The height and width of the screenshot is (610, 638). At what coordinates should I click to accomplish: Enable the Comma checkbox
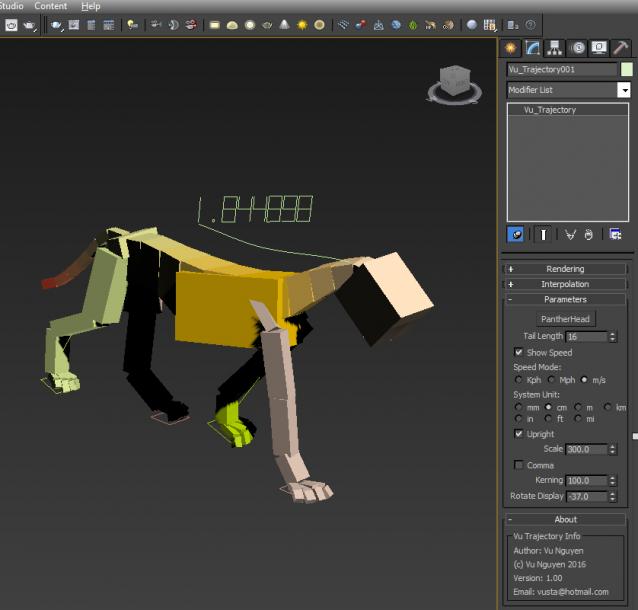(518, 465)
